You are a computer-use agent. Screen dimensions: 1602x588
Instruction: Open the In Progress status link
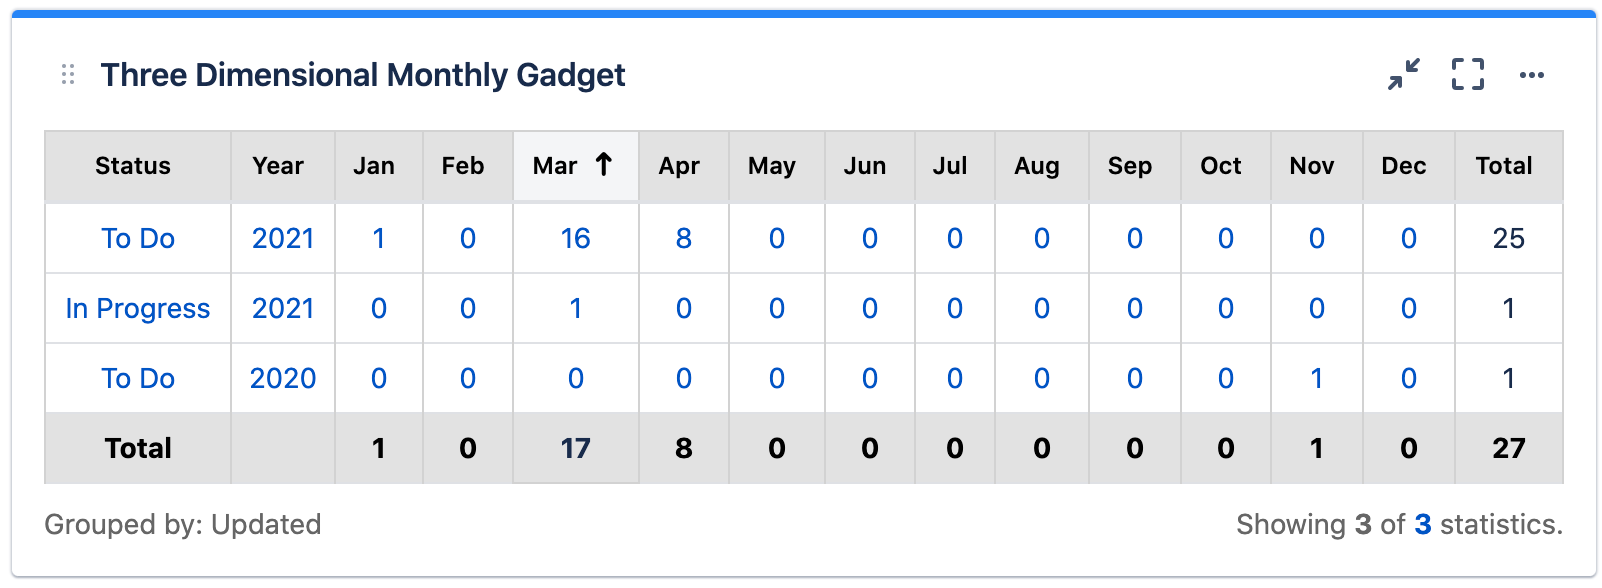[x=137, y=308]
